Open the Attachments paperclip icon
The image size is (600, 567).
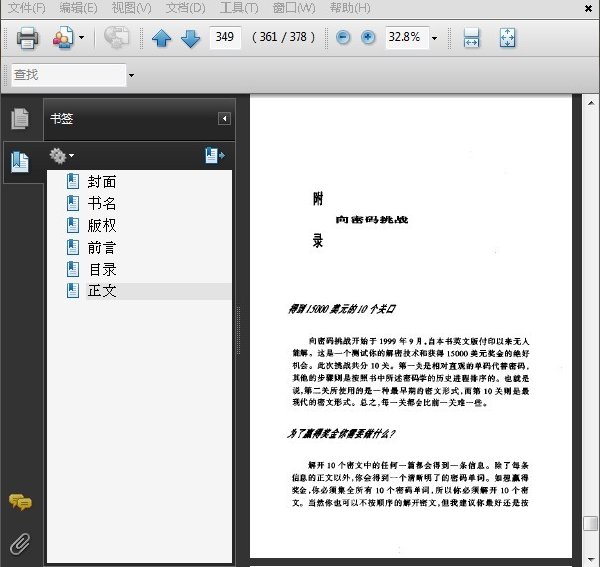20,544
